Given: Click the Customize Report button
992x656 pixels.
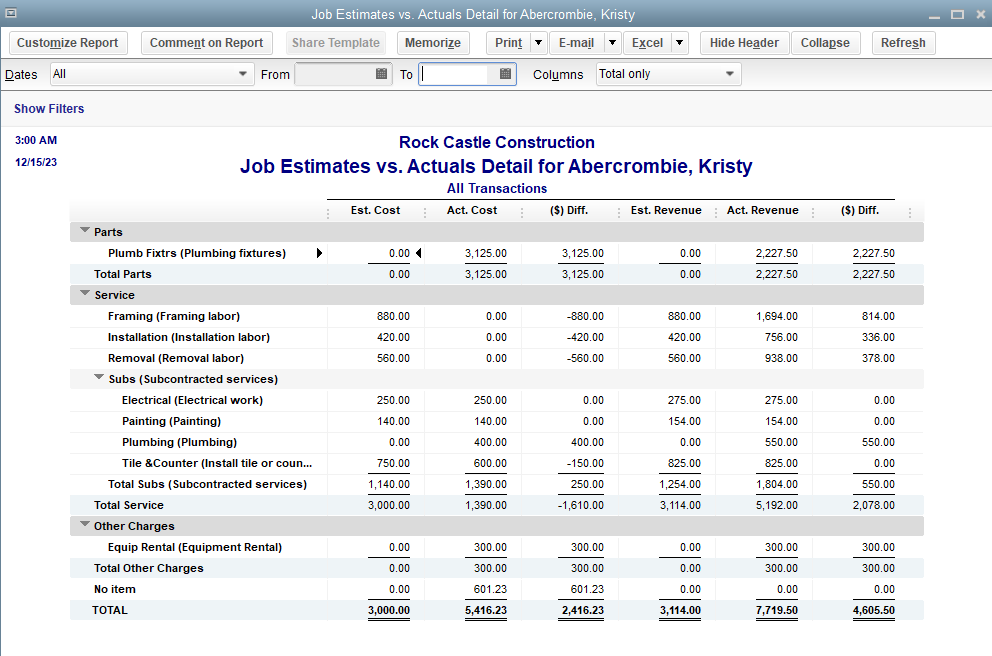Looking at the screenshot, I should coord(68,43).
